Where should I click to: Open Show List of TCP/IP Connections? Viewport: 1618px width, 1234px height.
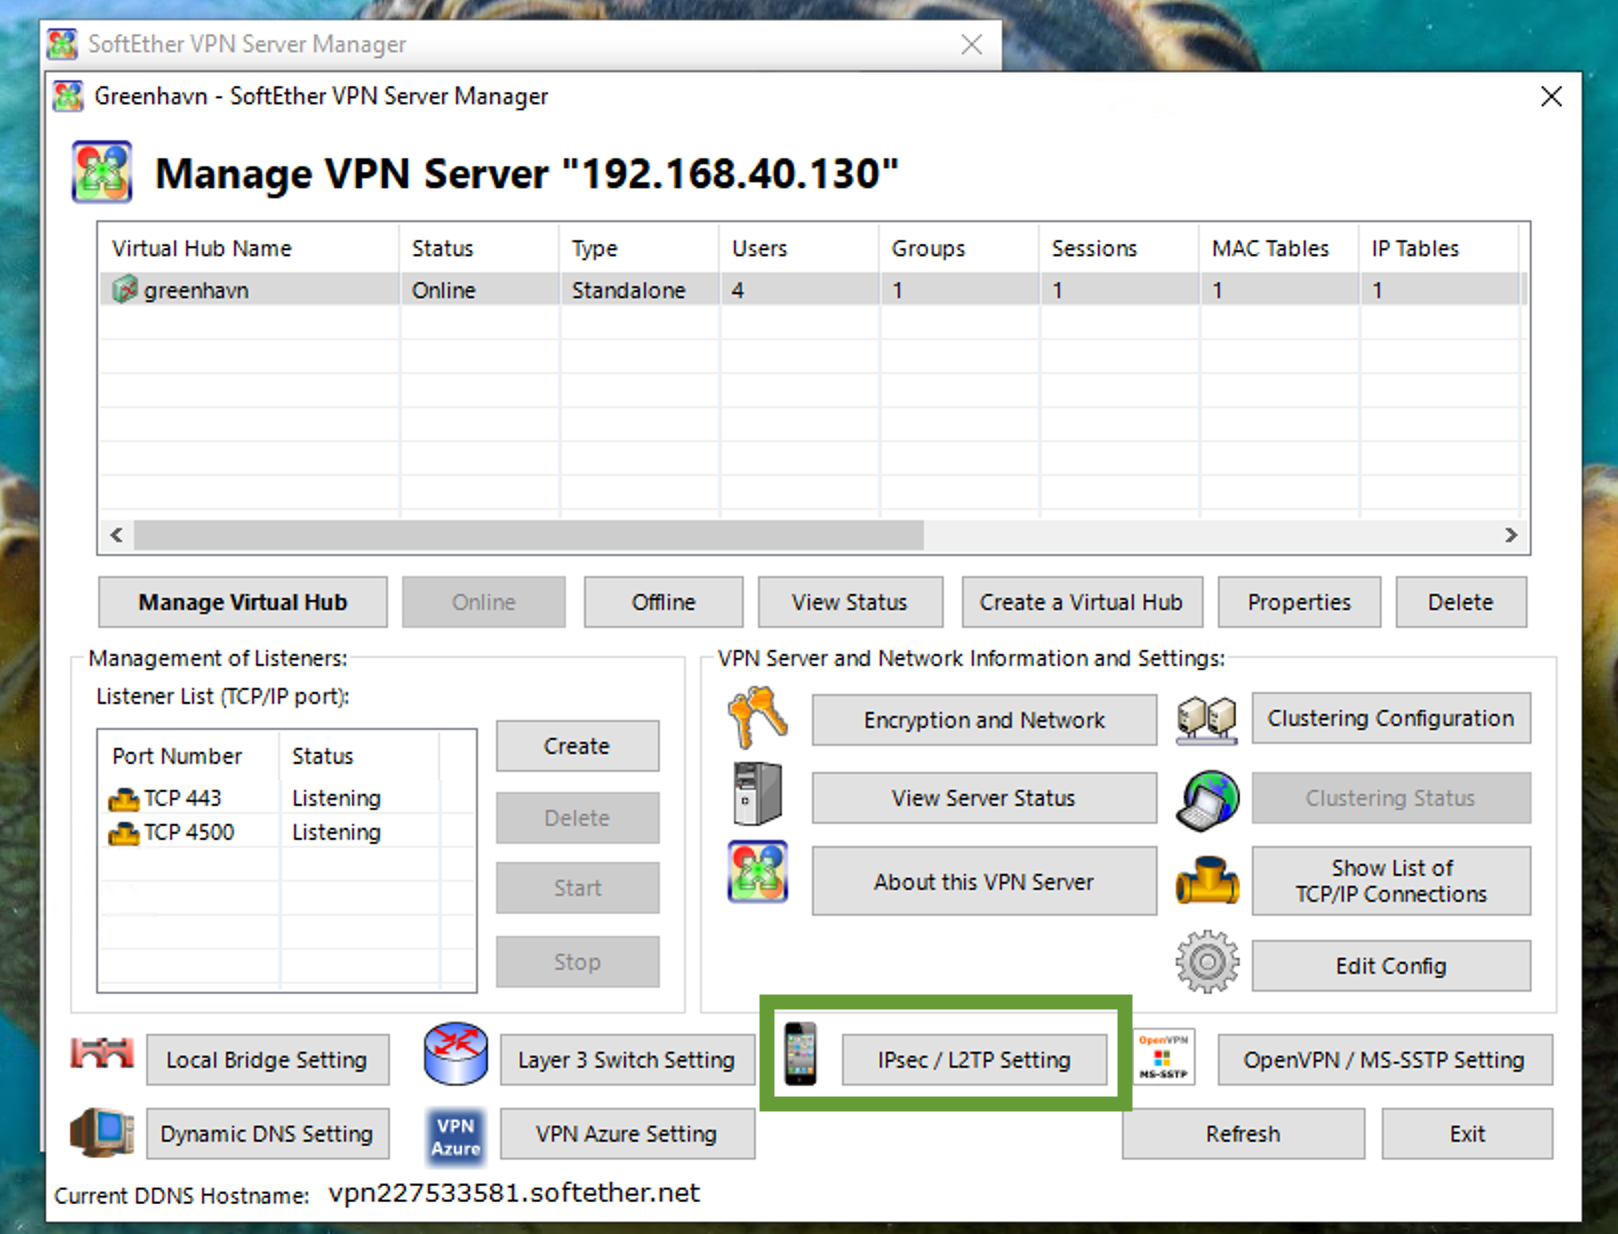(1391, 881)
